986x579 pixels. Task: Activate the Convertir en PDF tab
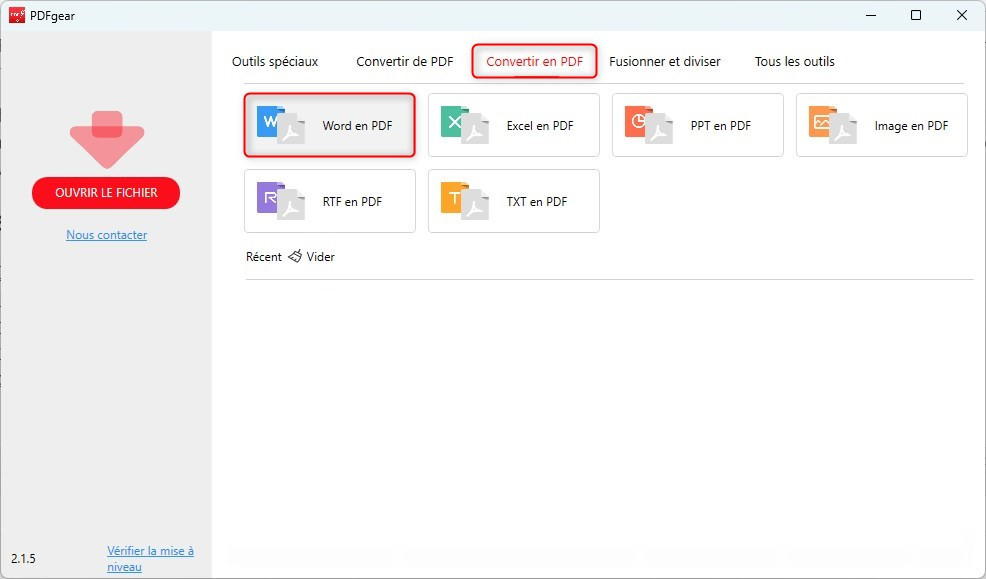pyautogui.click(x=534, y=61)
